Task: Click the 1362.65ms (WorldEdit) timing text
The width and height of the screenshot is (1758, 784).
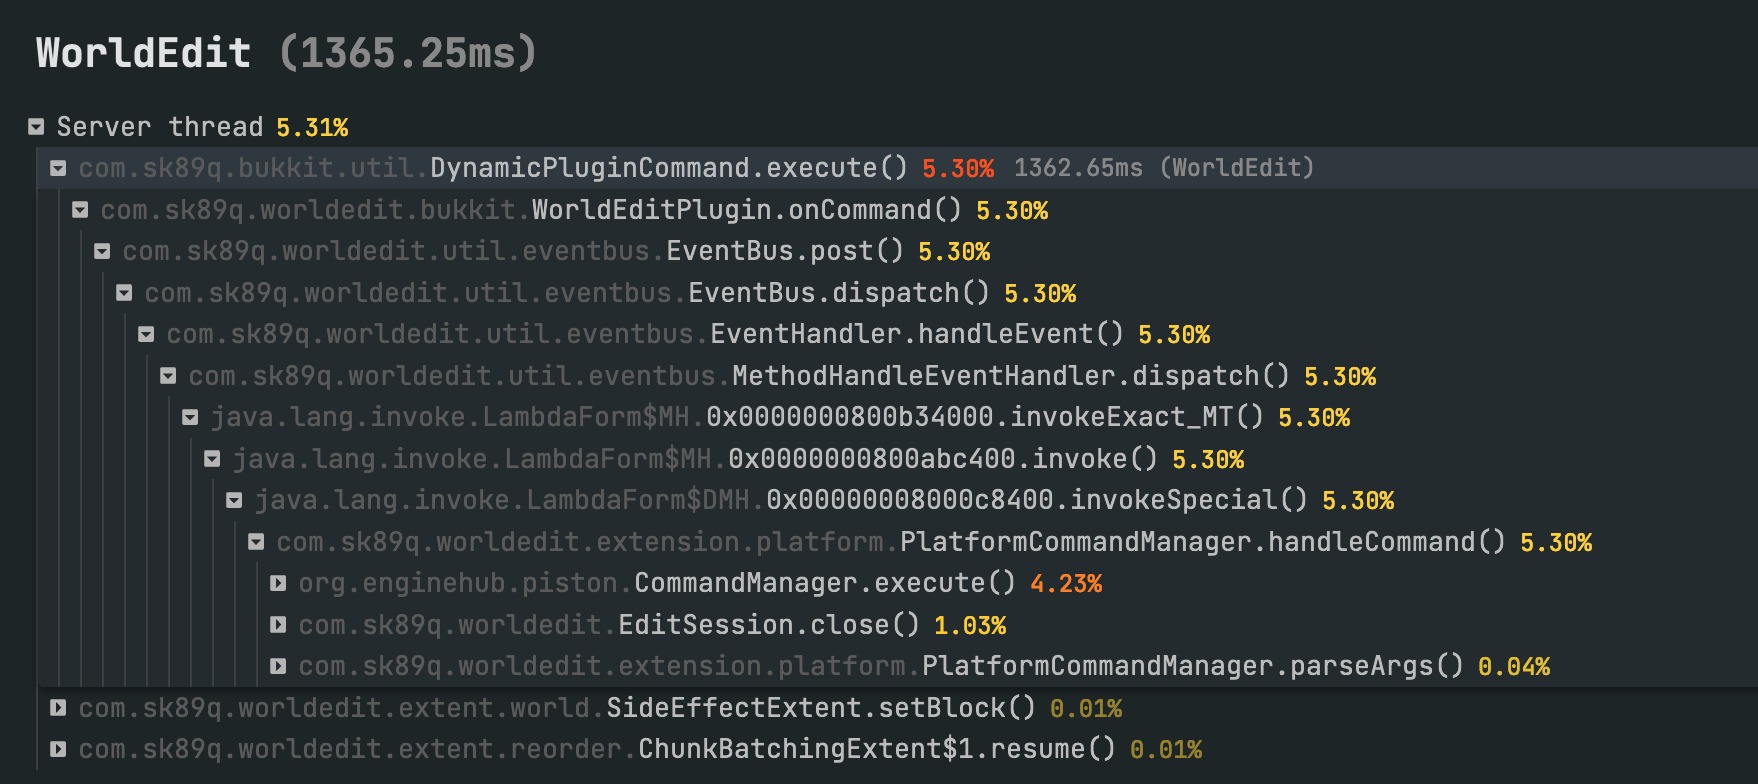Action: pos(1163,168)
